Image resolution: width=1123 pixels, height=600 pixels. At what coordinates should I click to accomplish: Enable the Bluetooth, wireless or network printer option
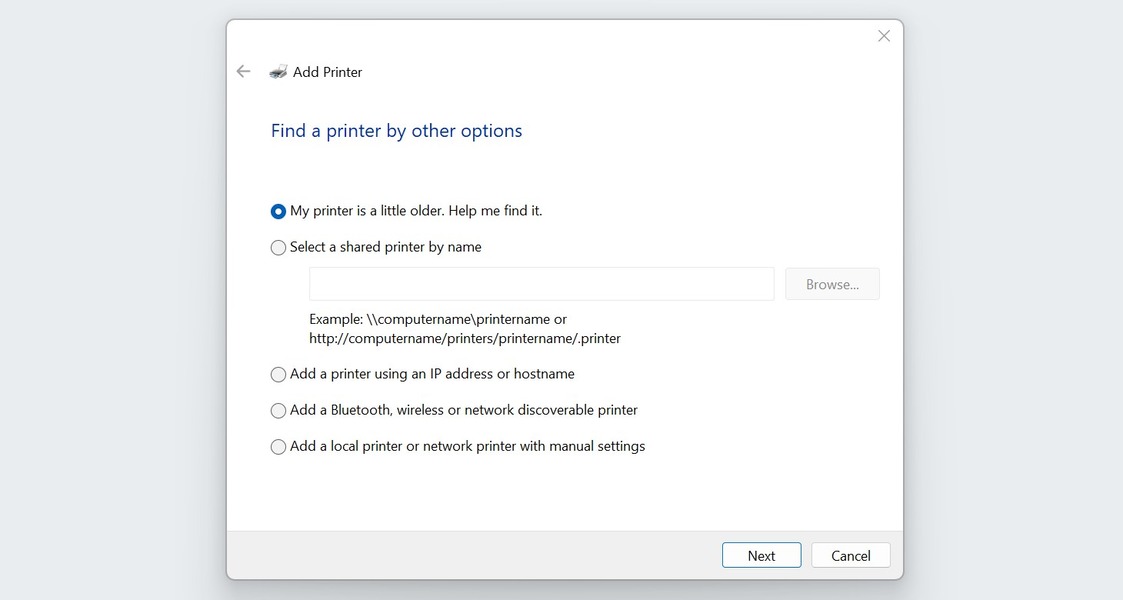[278, 410]
